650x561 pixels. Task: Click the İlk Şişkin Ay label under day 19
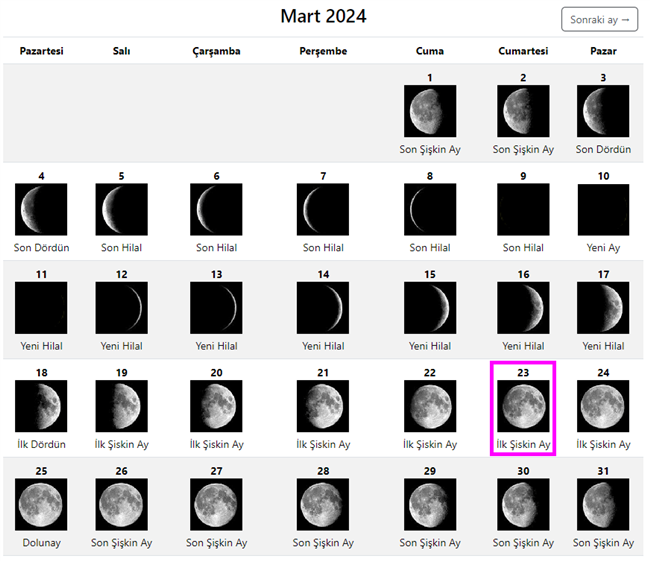121,444
